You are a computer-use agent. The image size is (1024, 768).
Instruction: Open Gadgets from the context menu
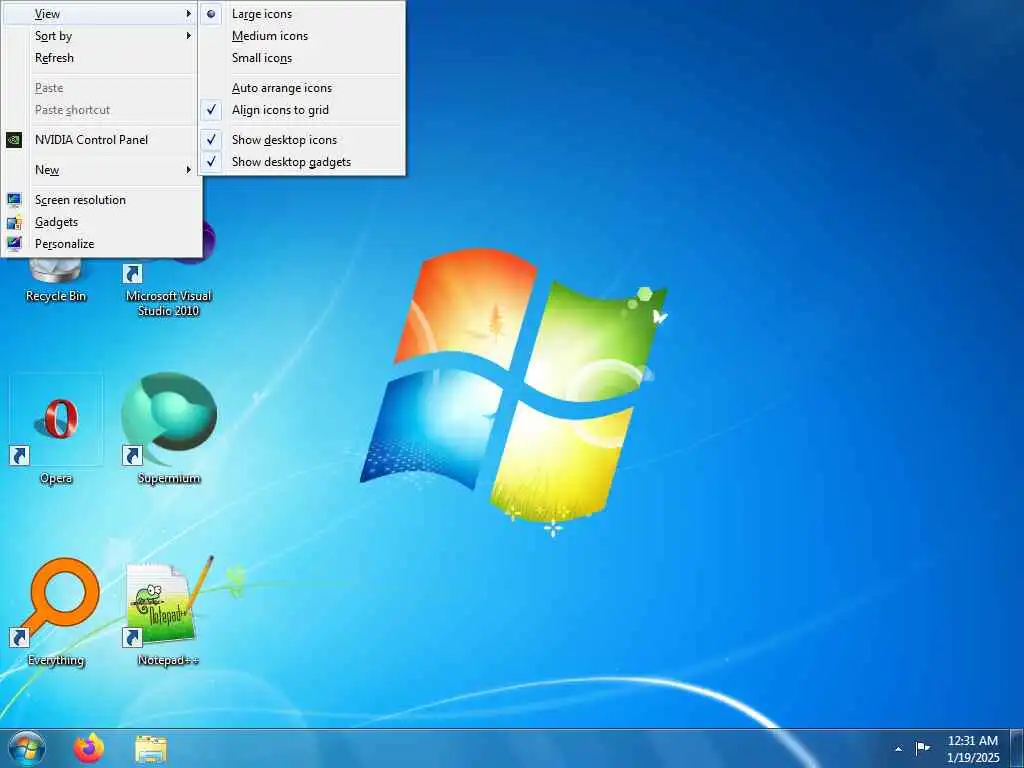(x=102, y=222)
